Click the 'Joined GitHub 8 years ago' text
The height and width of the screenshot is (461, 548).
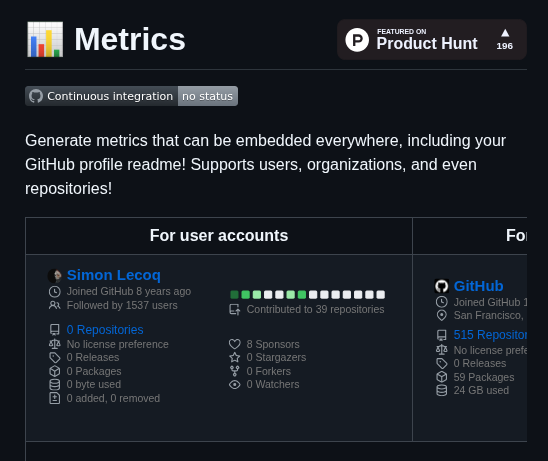pos(129,291)
